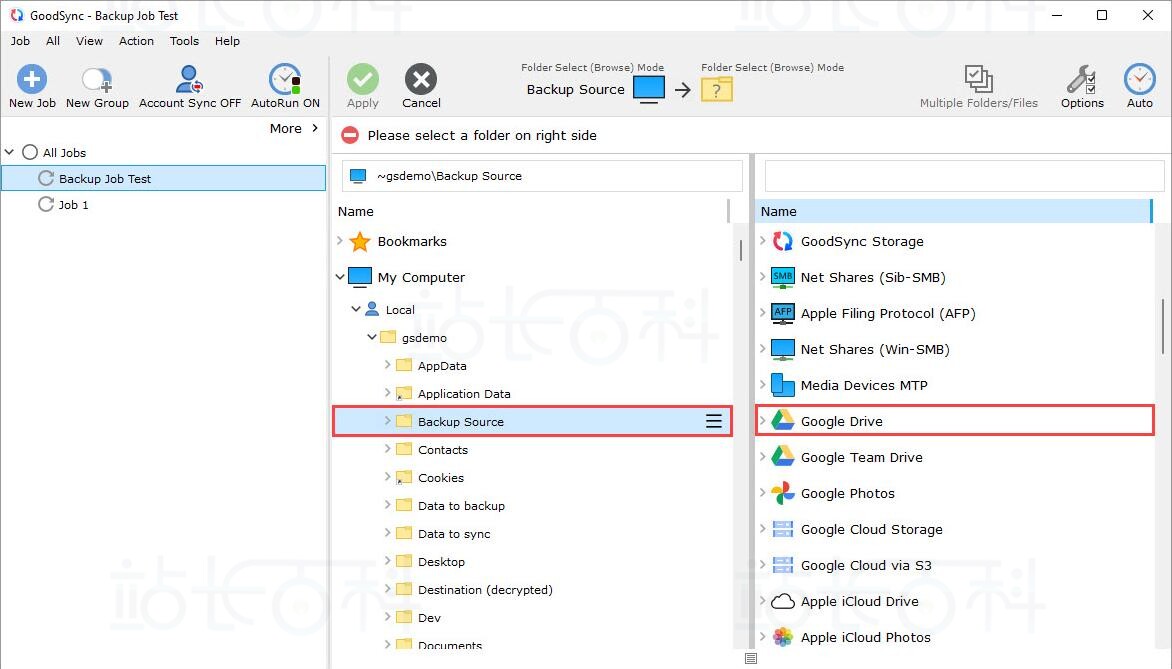Select the Media Devices MTP icon

(x=783, y=385)
